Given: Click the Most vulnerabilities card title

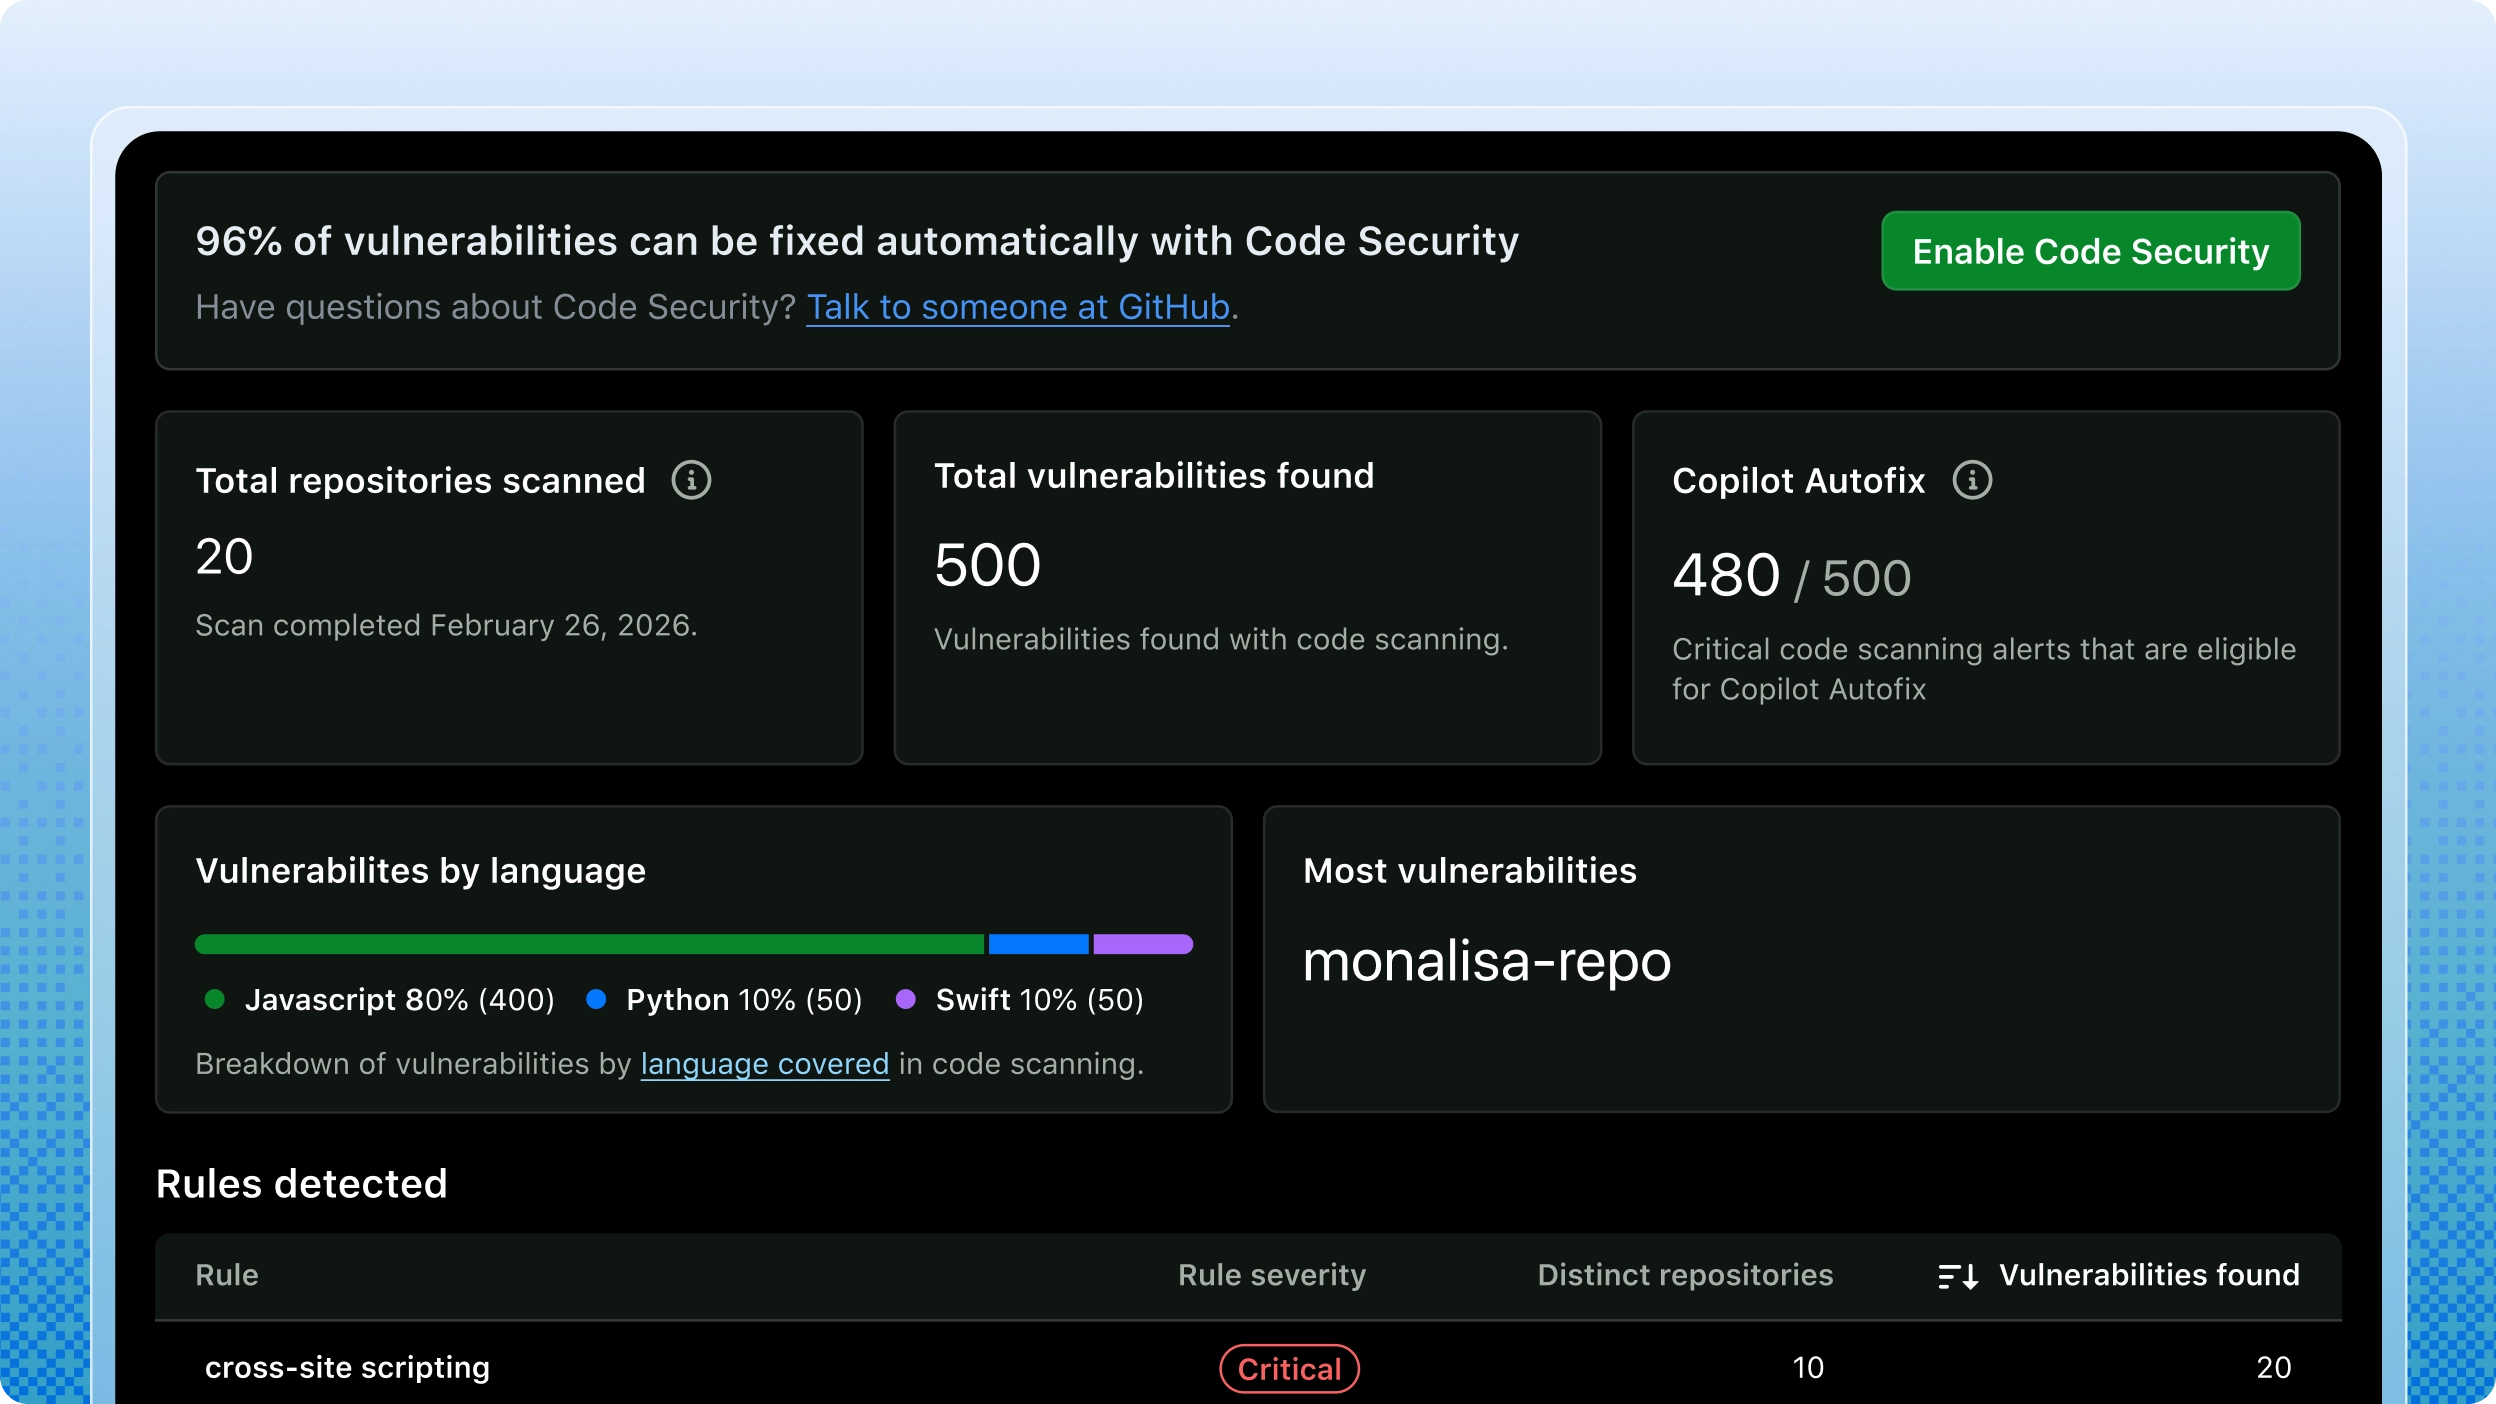Looking at the screenshot, I should (1469, 871).
